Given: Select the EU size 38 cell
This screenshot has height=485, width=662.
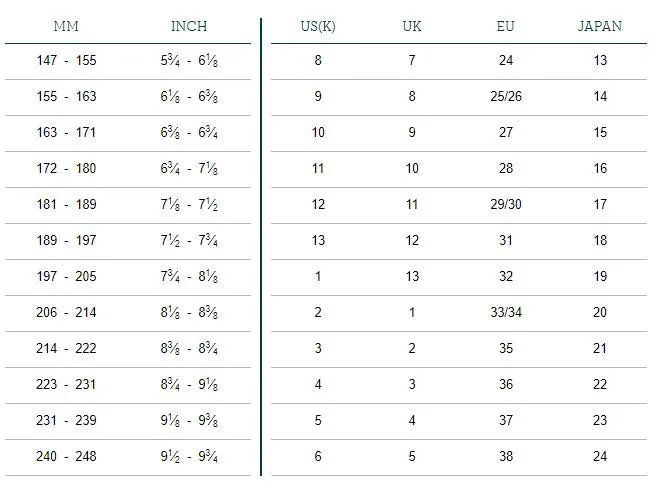Looking at the screenshot, I should pyautogui.click(x=505, y=457).
